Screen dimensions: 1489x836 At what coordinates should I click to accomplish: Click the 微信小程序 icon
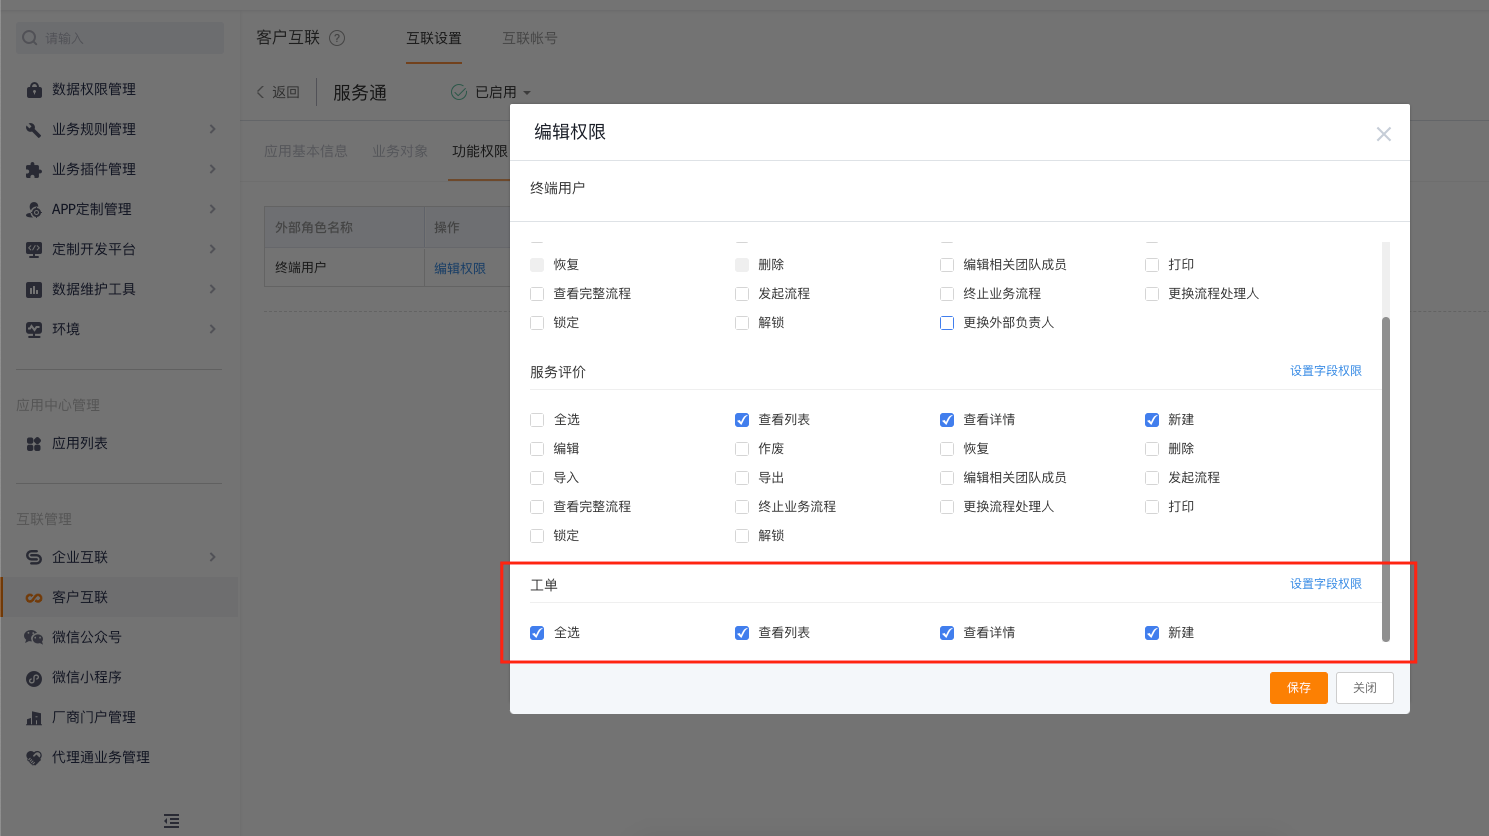pos(34,677)
